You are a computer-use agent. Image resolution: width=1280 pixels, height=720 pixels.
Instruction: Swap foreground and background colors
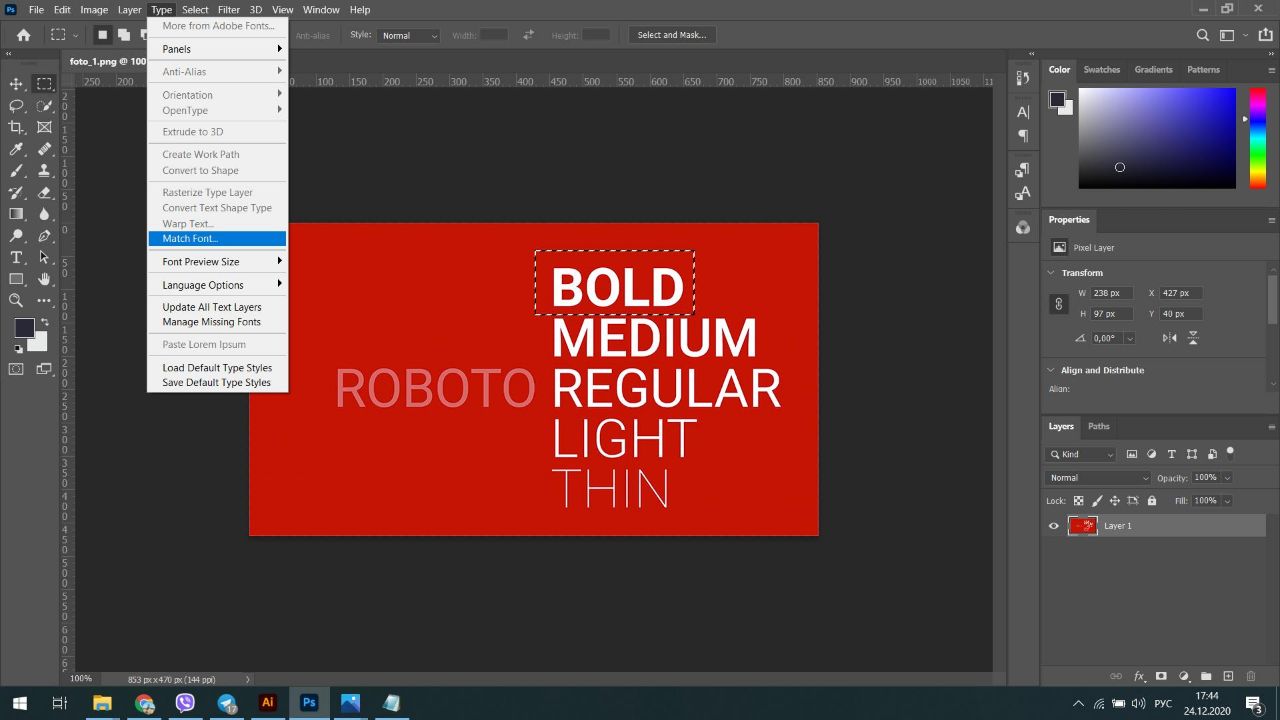tap(44, 323)
